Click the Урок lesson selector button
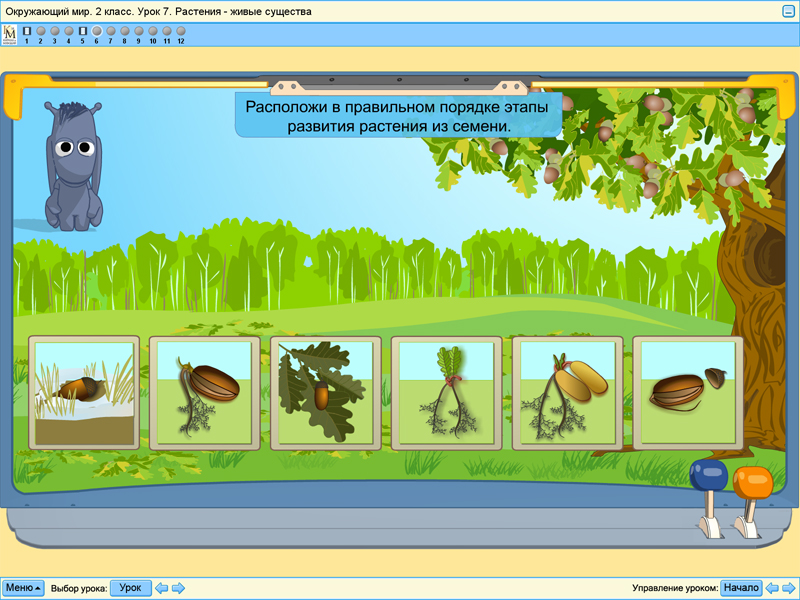 tap(130, 588)
